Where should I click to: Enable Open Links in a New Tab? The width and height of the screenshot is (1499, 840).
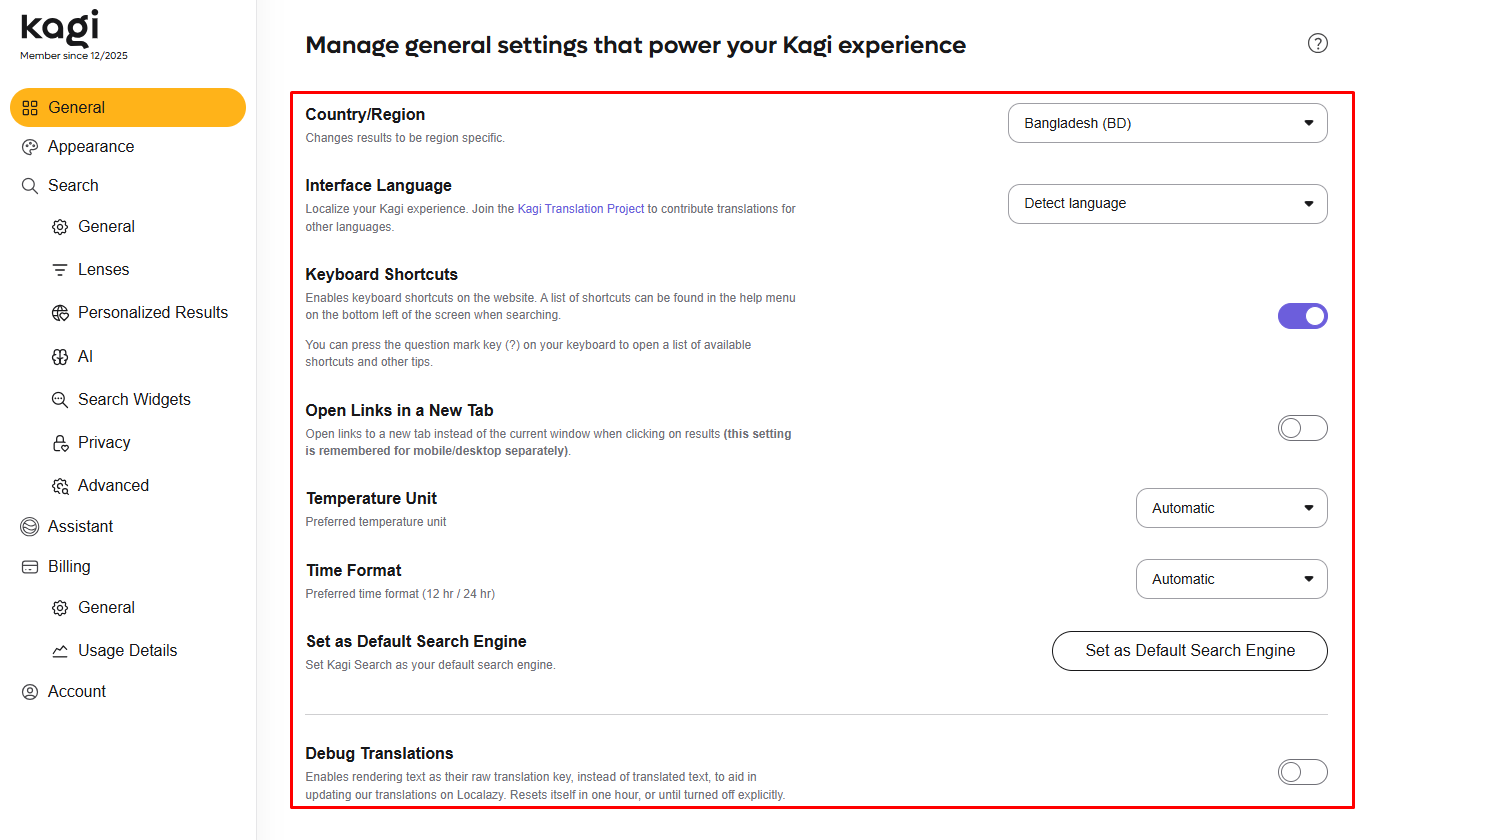coord(1302,428)
